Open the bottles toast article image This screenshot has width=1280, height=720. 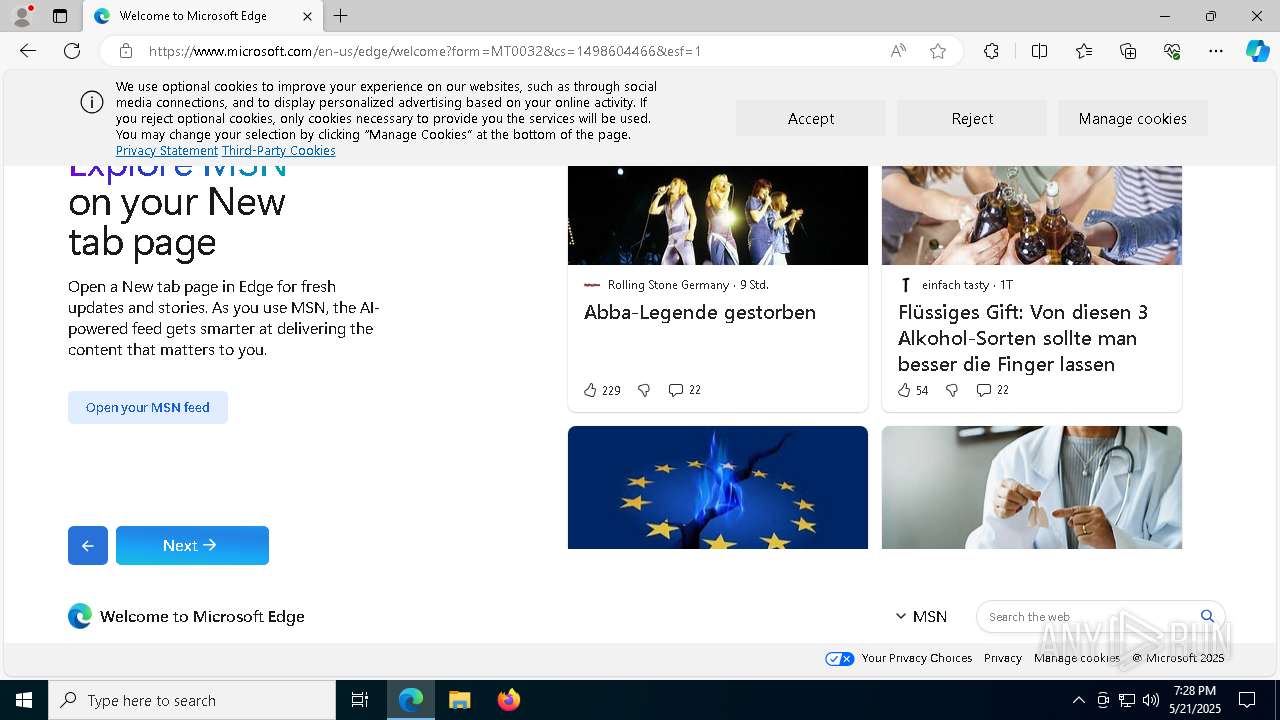1032,215
